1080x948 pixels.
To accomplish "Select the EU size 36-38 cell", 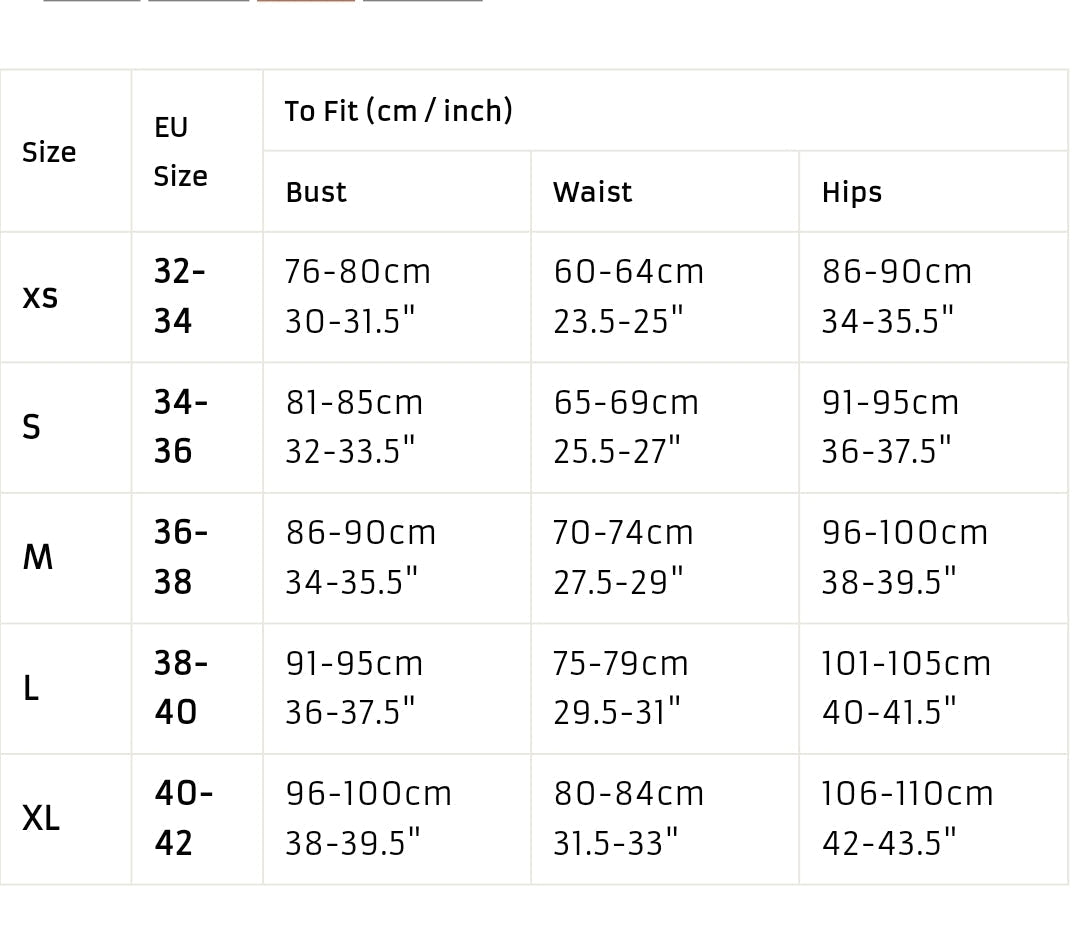I will (x=180, y=557).
